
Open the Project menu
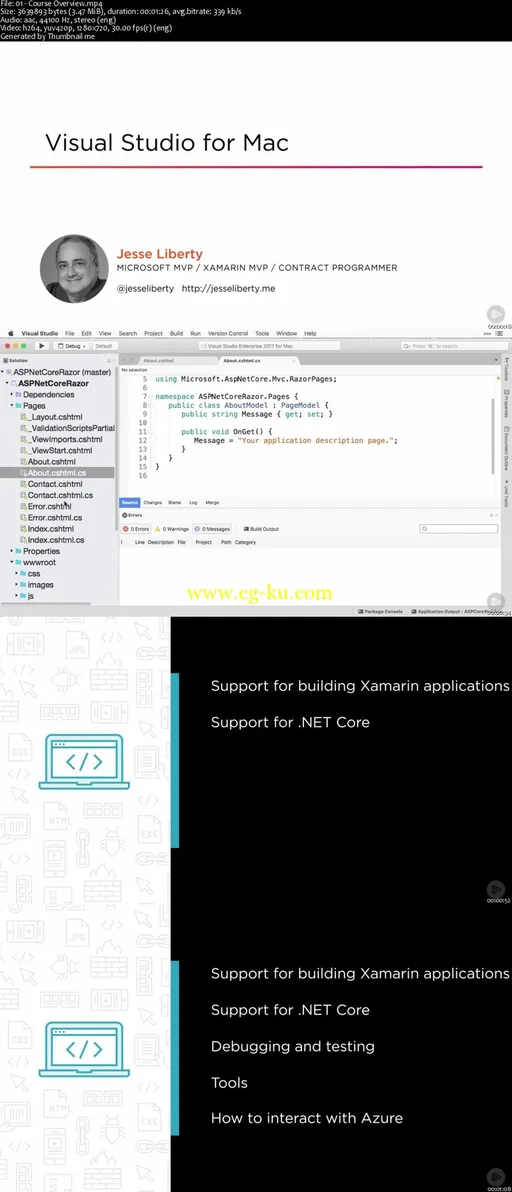(x=153, y=333)
